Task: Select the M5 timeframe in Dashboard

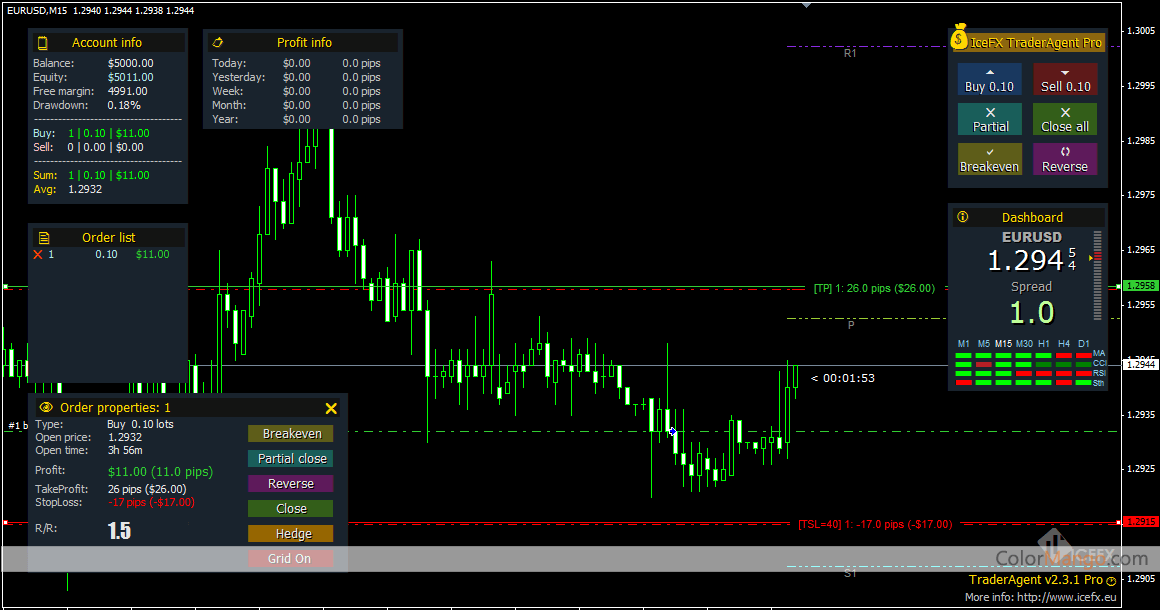Action: [x=983, y=344]
